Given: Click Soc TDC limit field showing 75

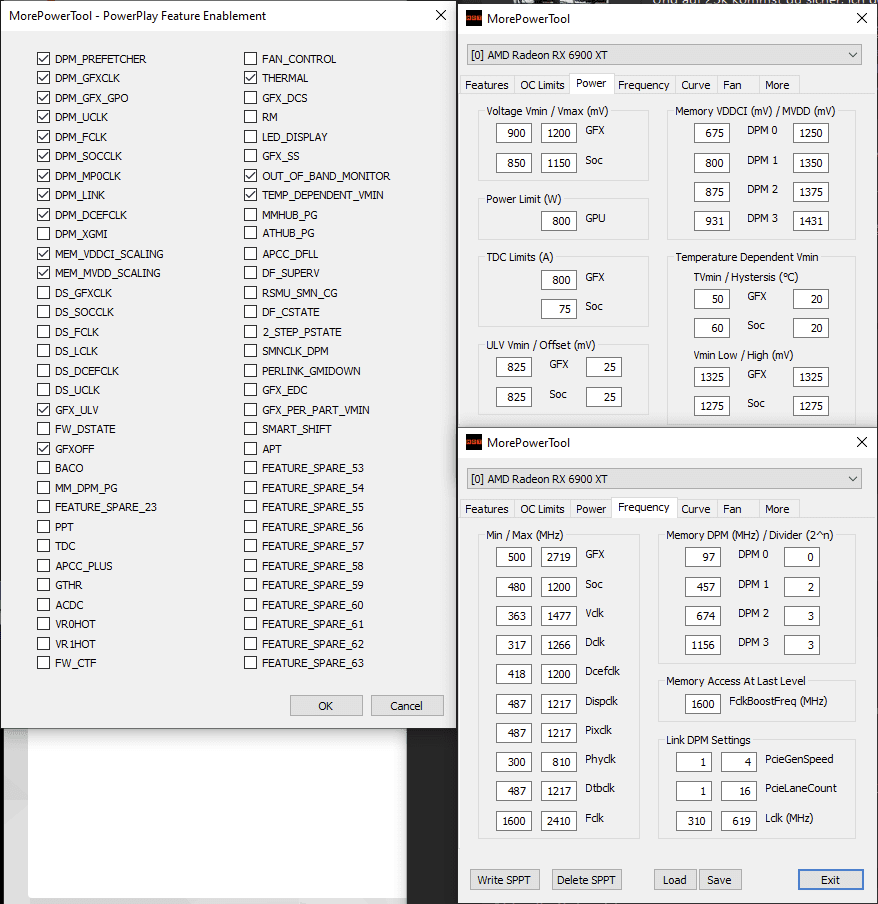Looking at the screenshot, I should [x=559, y=309].
